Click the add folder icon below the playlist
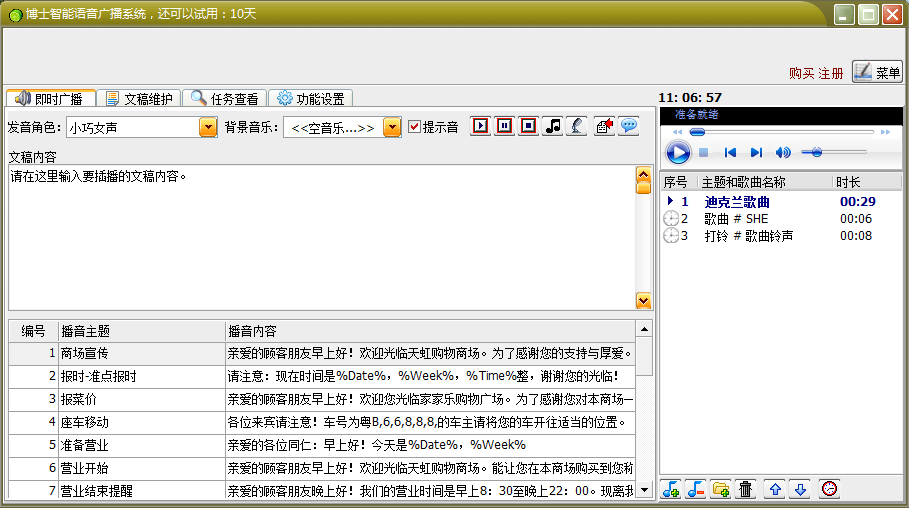This screenshot has width=909, height=508. (x=721, y=489)
